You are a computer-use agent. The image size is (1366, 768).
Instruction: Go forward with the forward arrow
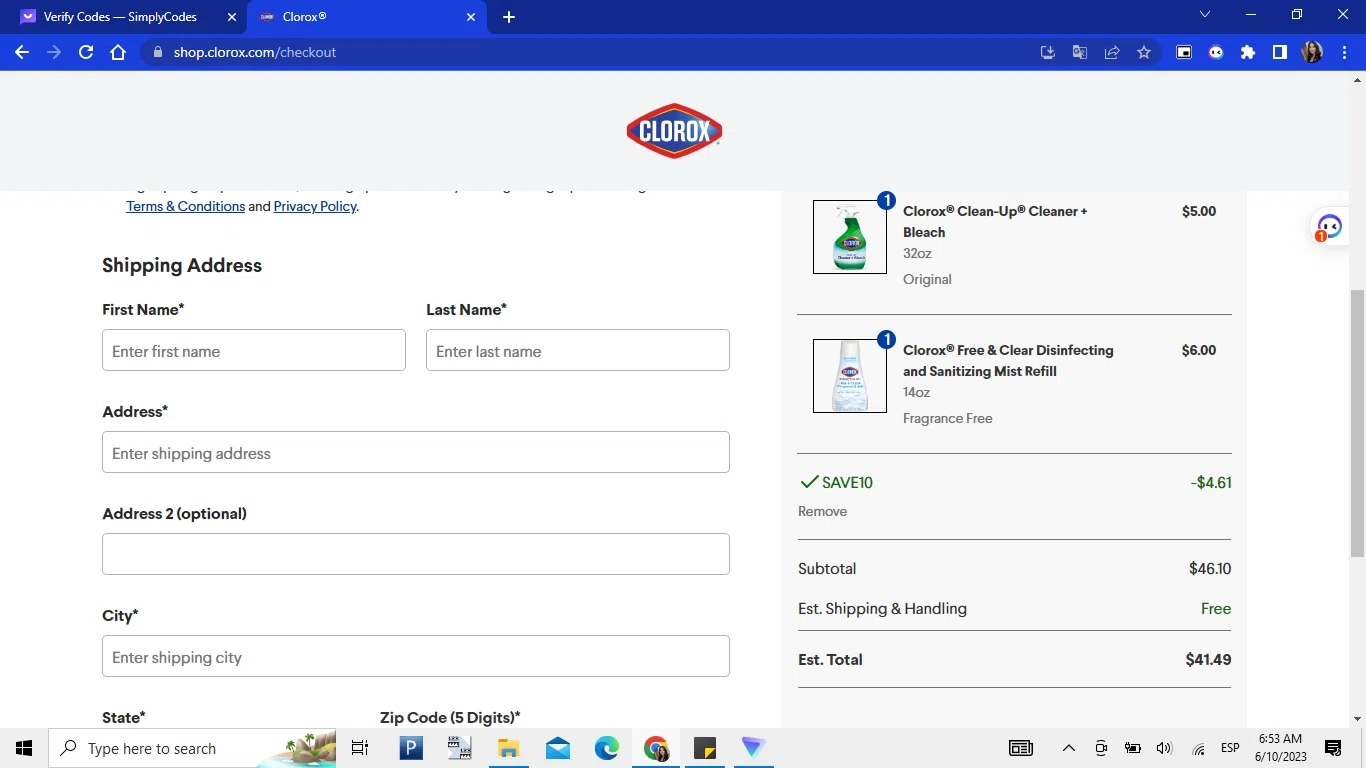(54, 52)
